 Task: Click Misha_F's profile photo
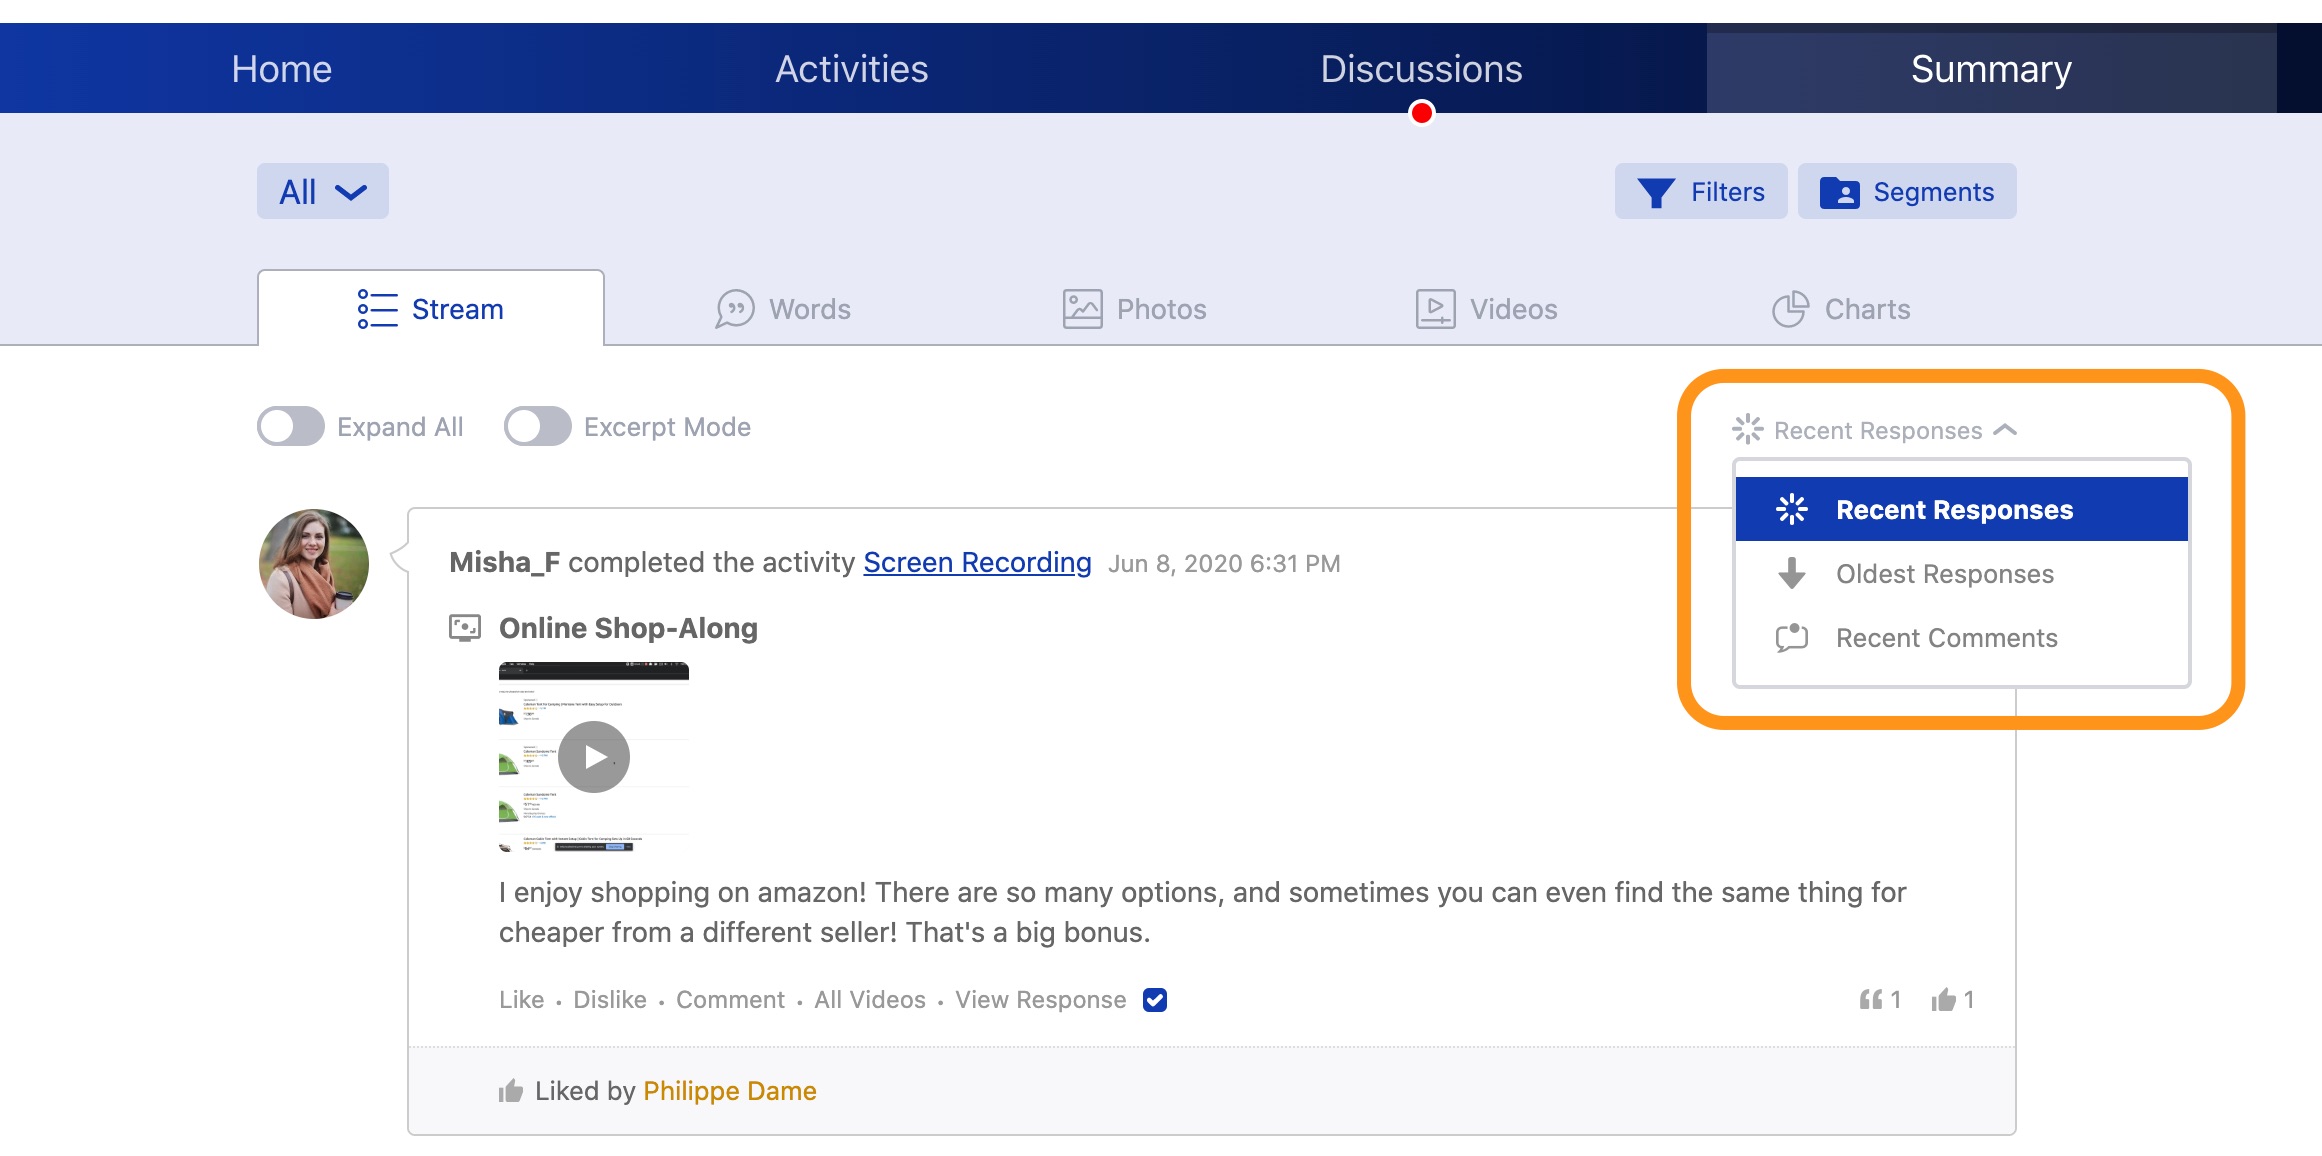[x=314, y=564]
